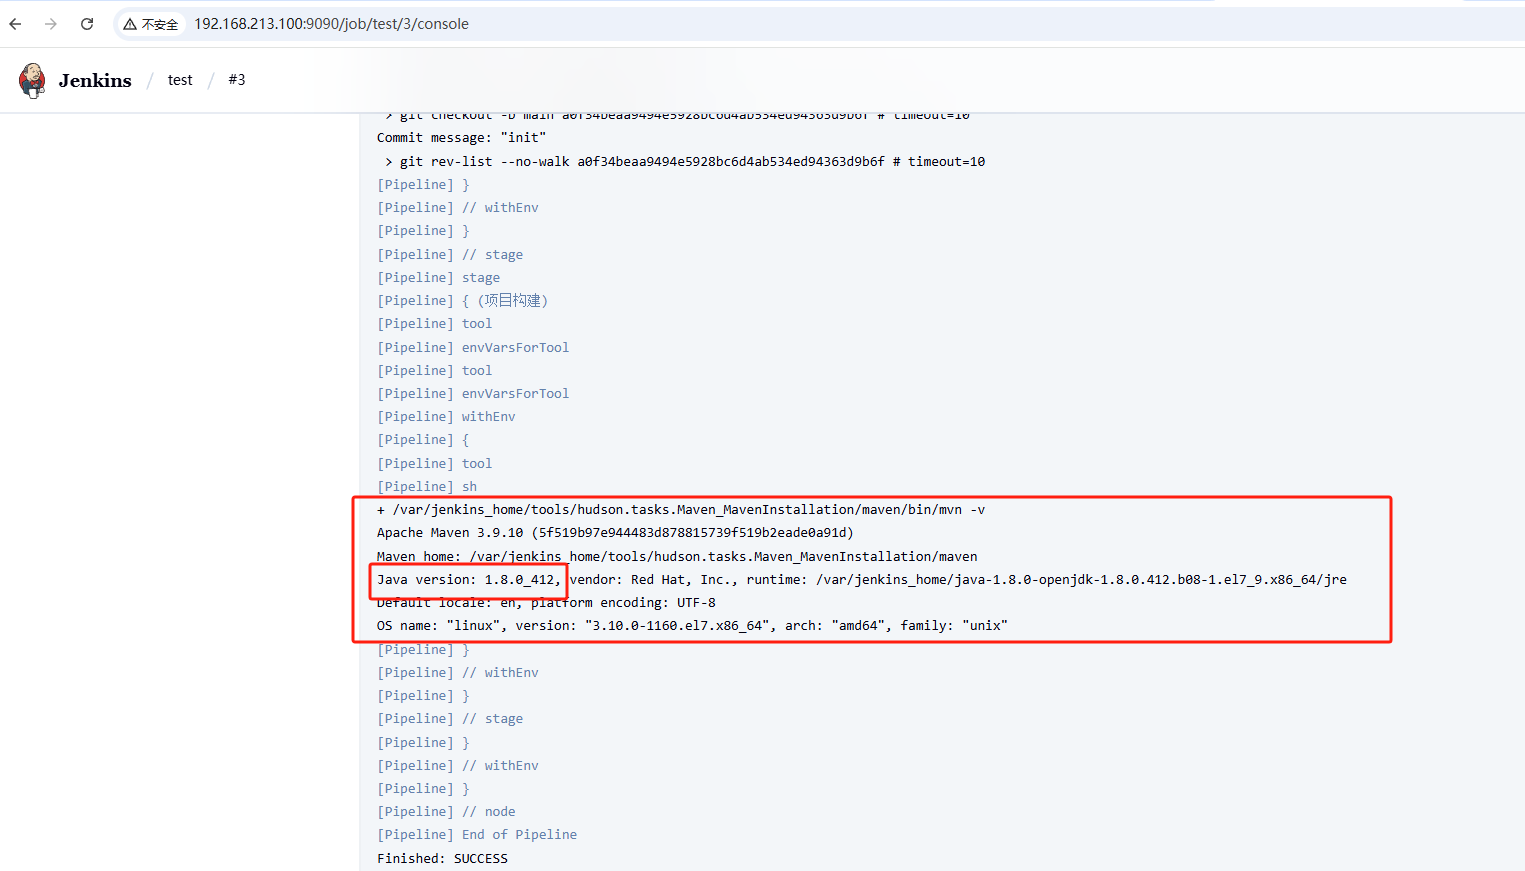
Task: Click the first envVarsForTool pipeline line
Action: [x=473, y=348]
